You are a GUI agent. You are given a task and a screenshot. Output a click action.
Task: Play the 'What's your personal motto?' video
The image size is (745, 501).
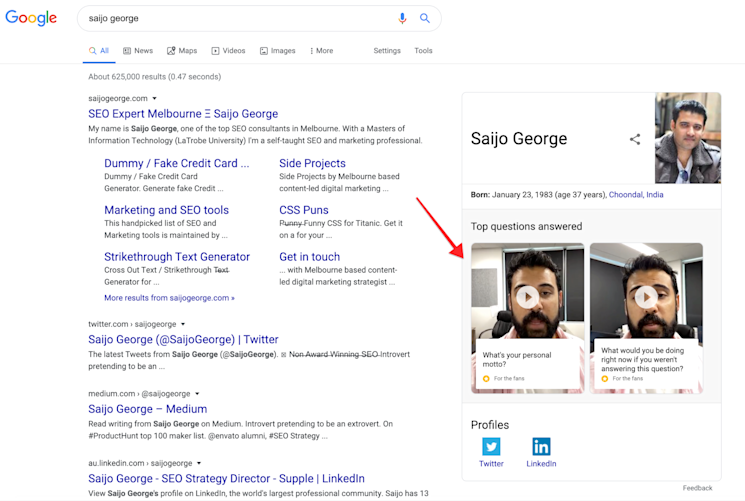527,298
